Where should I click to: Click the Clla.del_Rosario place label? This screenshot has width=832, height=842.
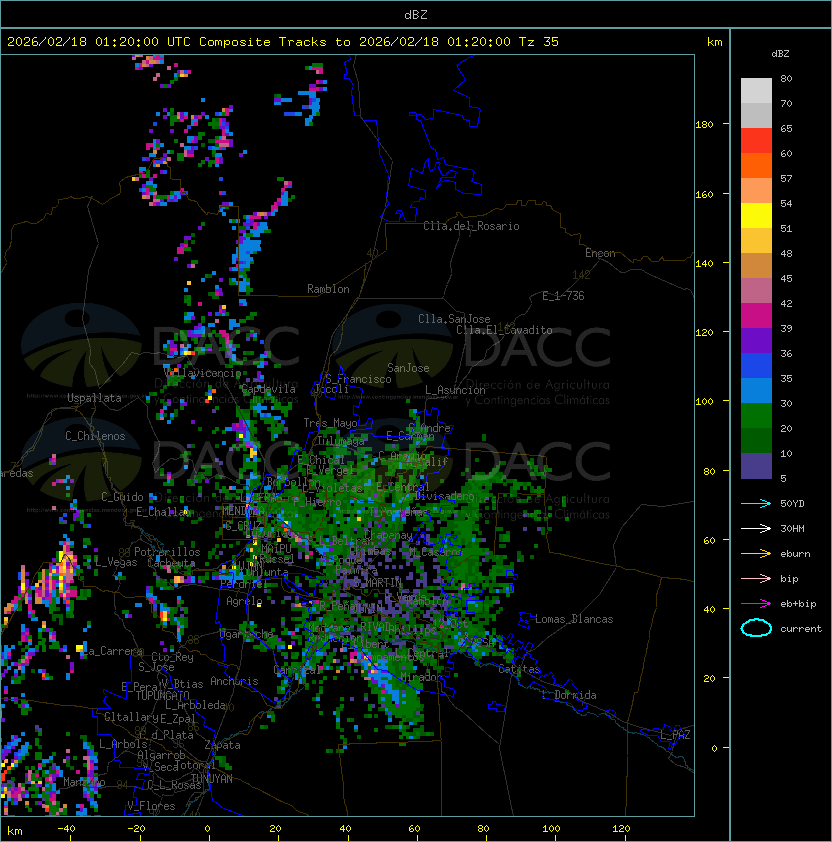[x=471, y=226]
